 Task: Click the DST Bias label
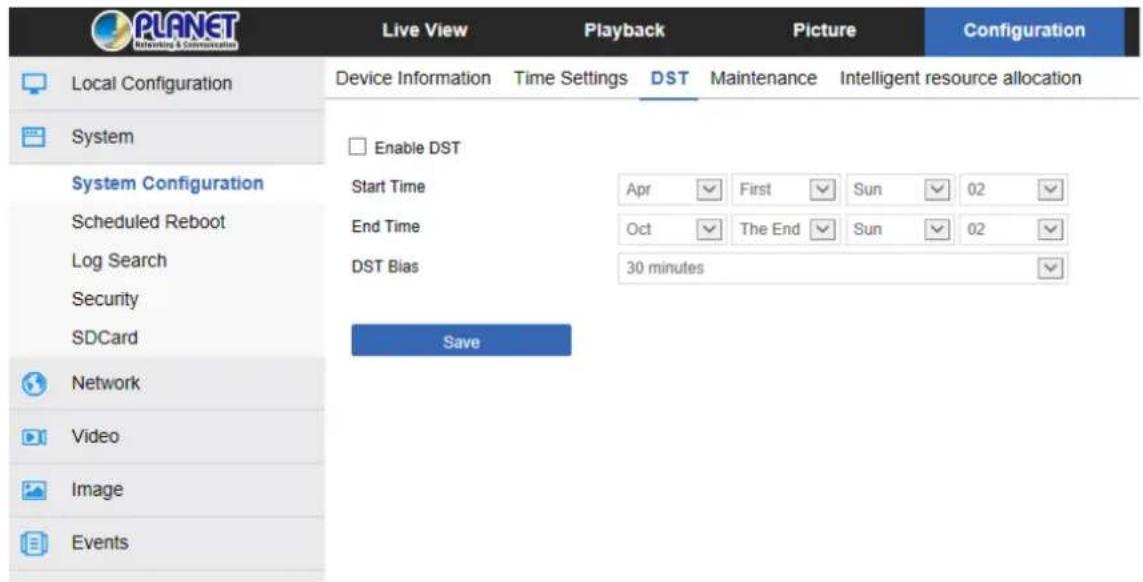[385, 267]
